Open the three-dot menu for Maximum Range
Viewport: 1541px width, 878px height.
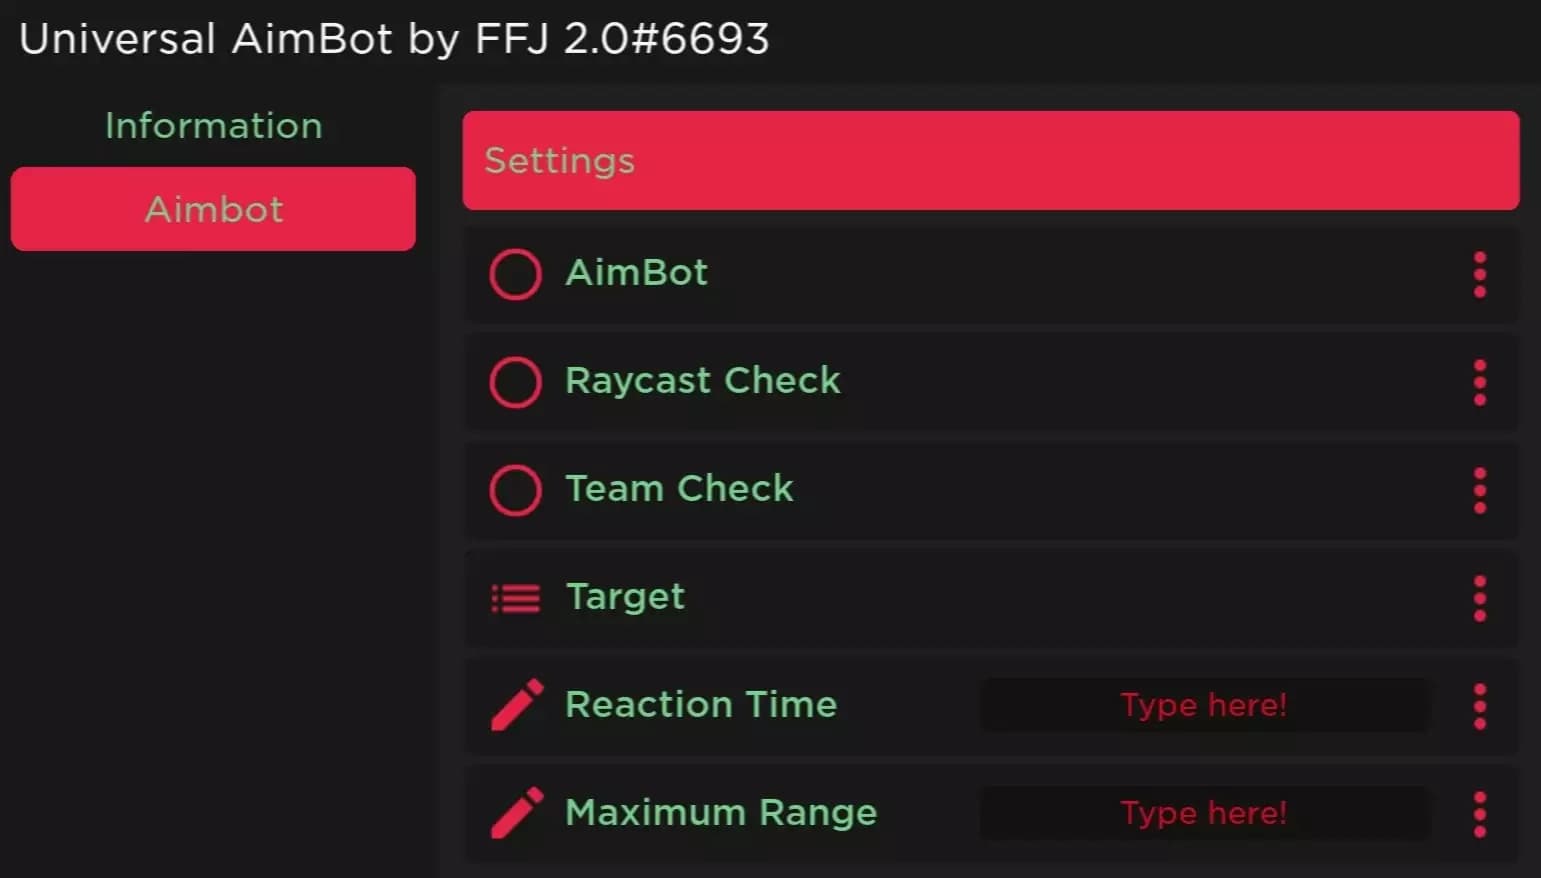point(1479,813)
